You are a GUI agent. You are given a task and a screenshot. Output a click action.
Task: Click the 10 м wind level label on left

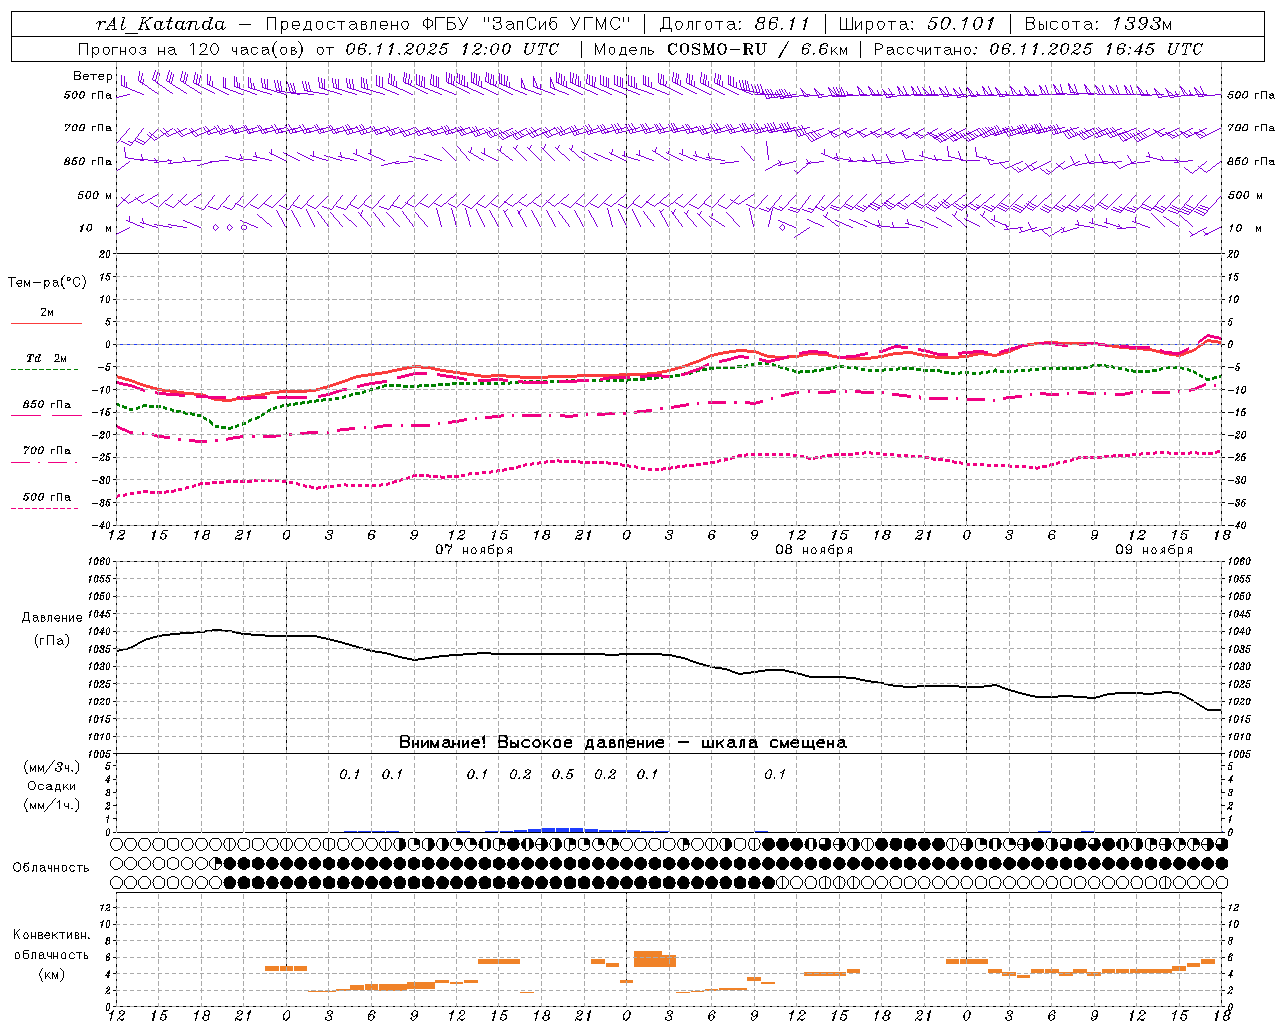click(x=96, y=228)
